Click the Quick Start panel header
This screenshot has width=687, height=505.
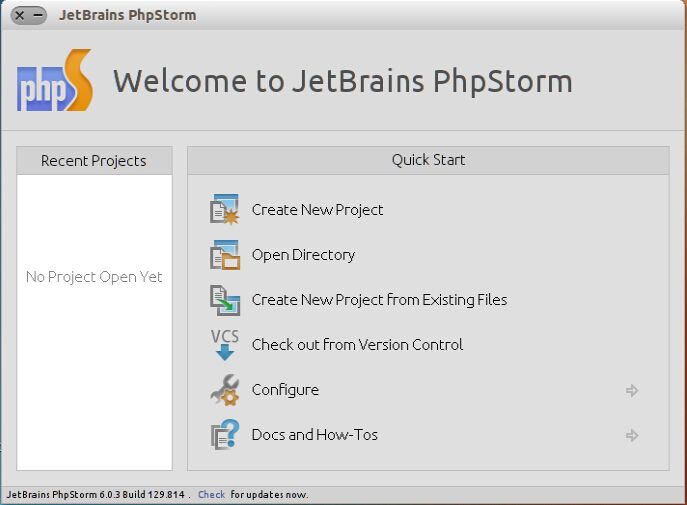click(428, 160)
